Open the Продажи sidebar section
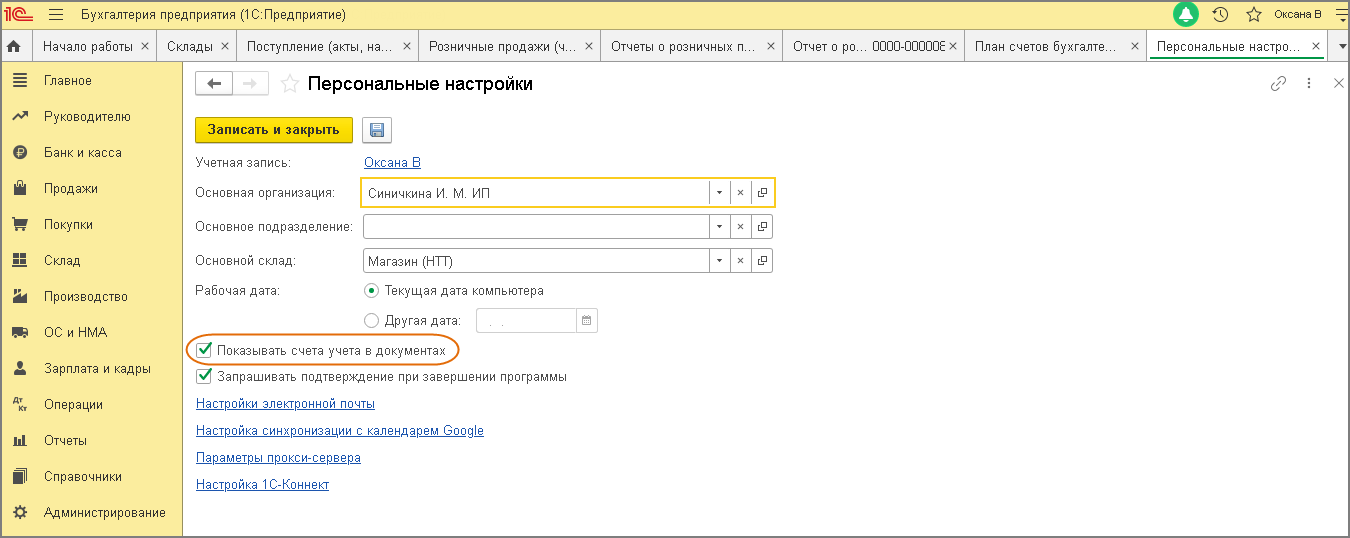 tap(70, 189)
